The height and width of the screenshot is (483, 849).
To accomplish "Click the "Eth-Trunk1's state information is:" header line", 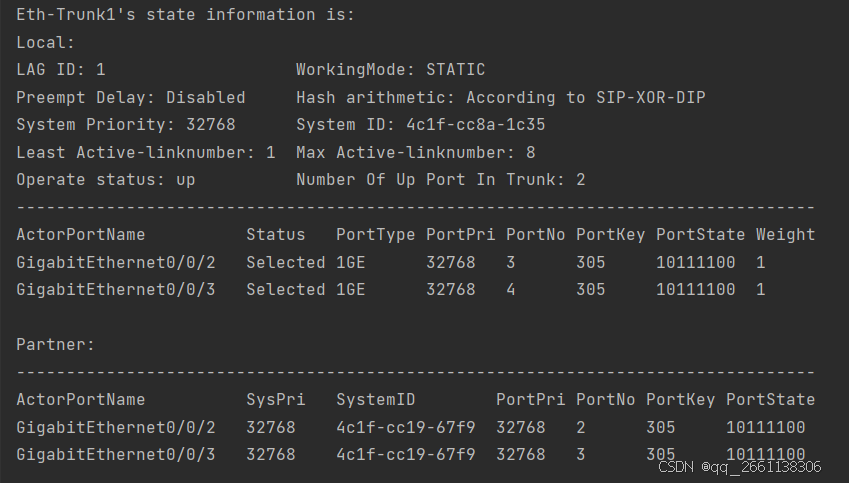I will [185, 16].
